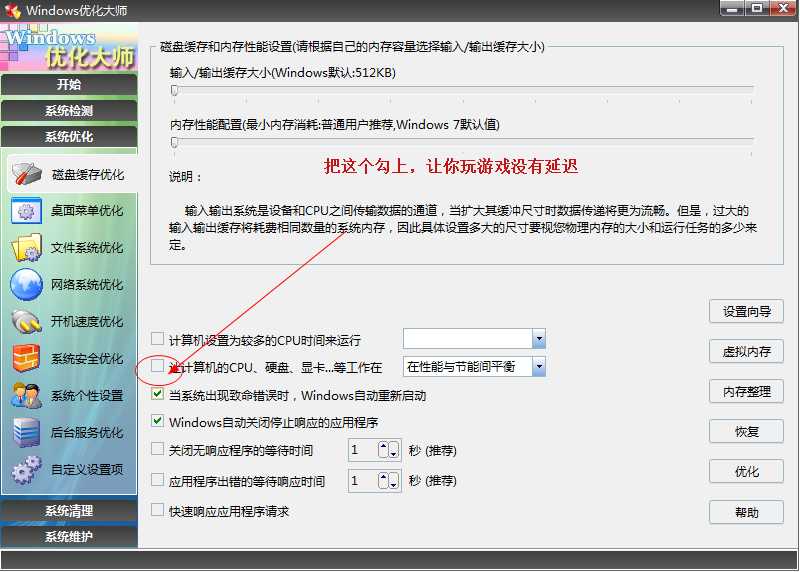Open the 磁盘缓存优化 disk cache icon
Screen dimensions: 800x572
pyautogui.click(x=27, y=175)
